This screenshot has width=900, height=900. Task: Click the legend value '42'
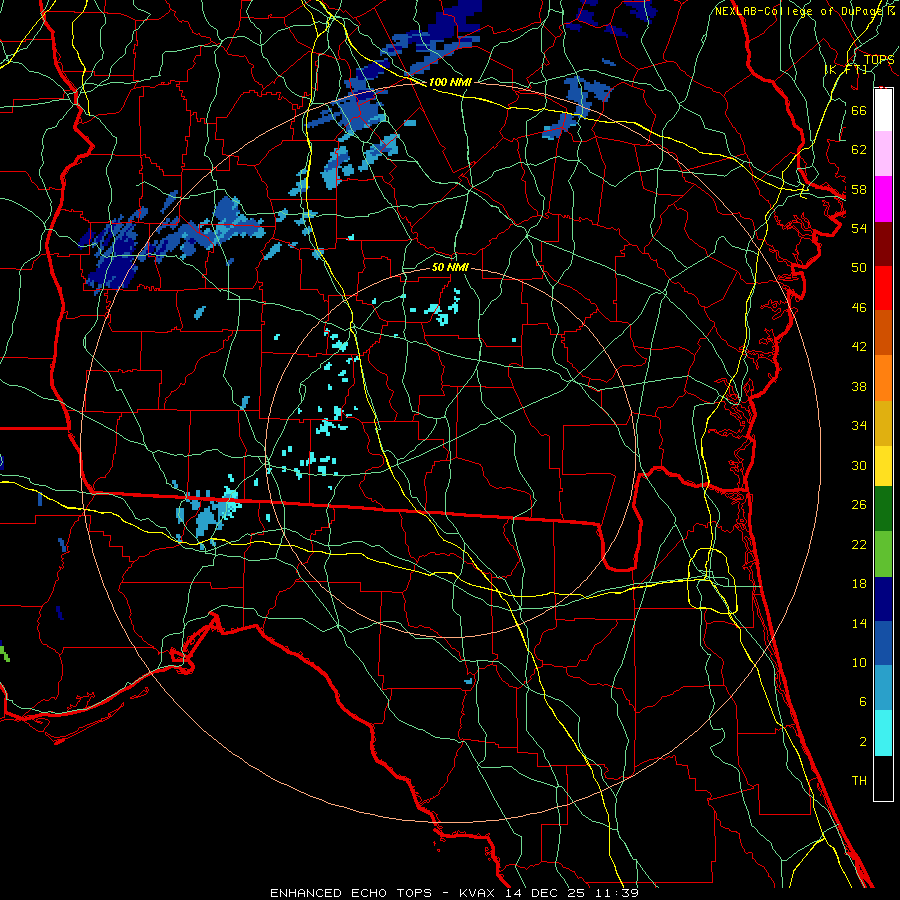(859, 347)
